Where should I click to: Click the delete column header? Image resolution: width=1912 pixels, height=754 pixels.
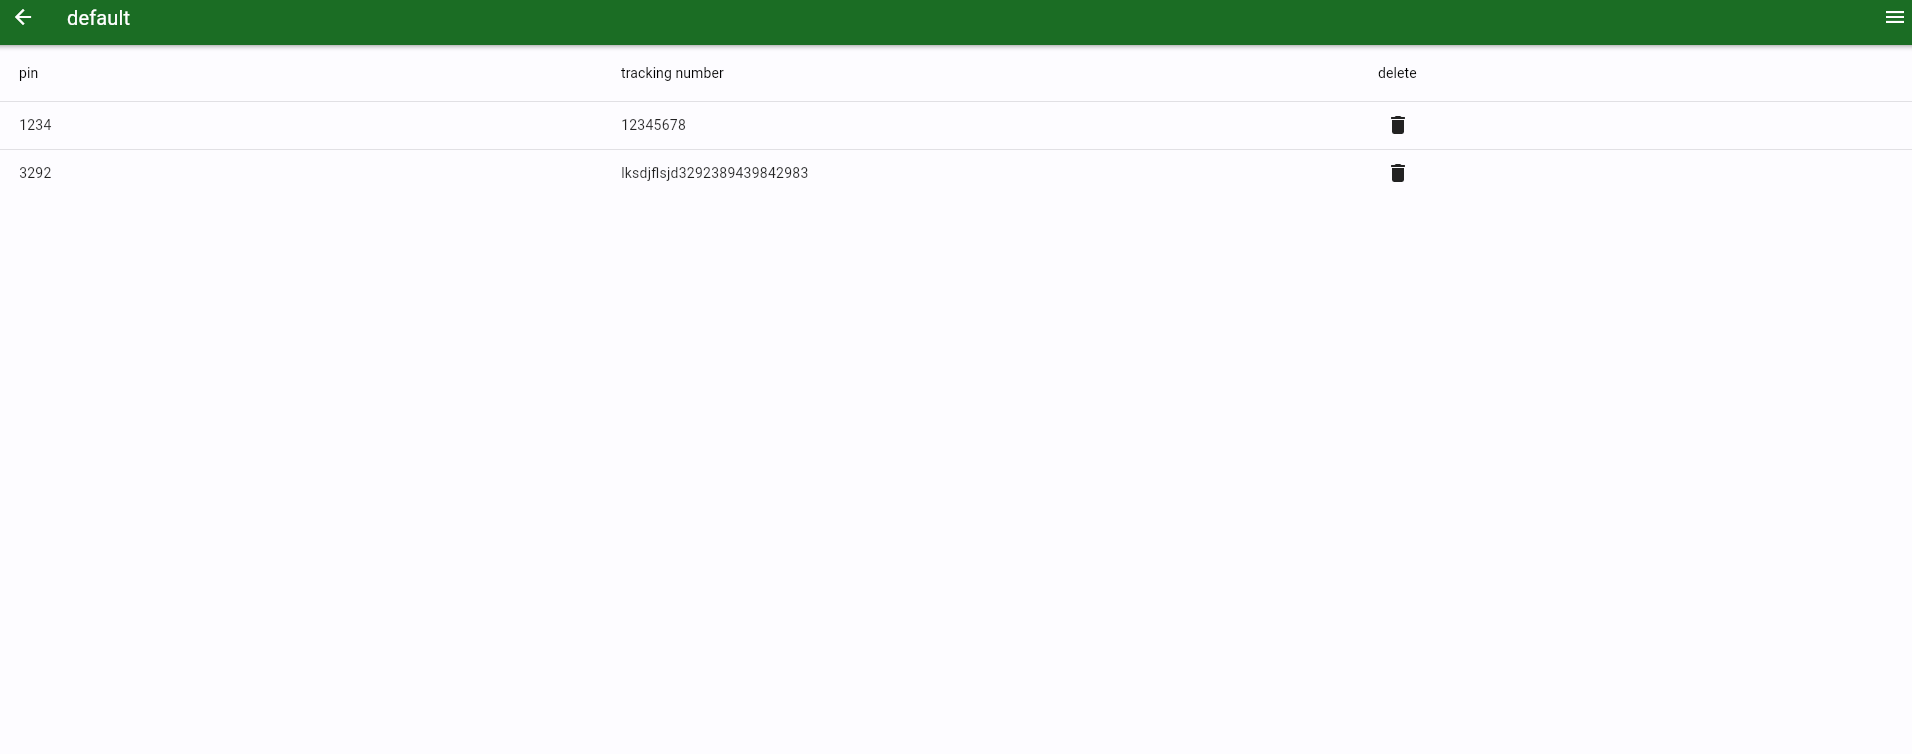click(x=1397, y=73)
